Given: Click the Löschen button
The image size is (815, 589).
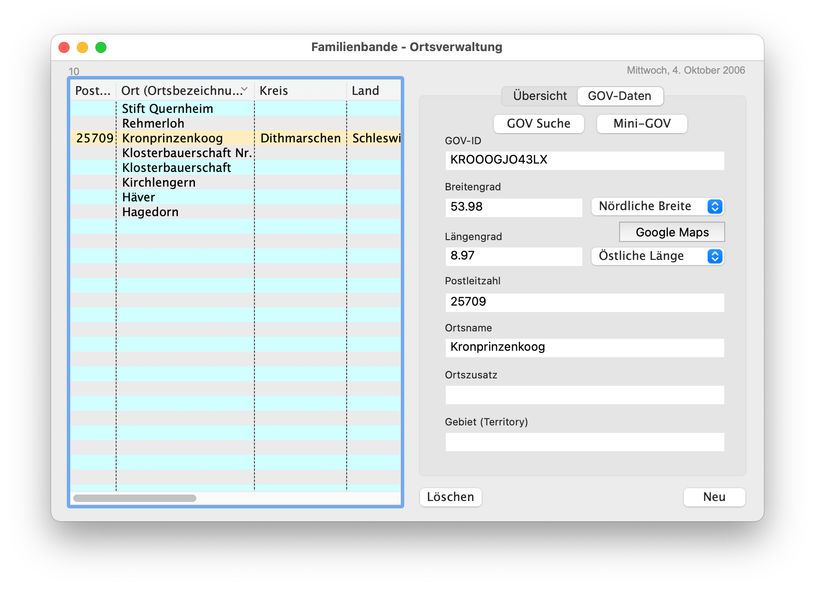Looking at the screenshot, I should pos(450,497).
